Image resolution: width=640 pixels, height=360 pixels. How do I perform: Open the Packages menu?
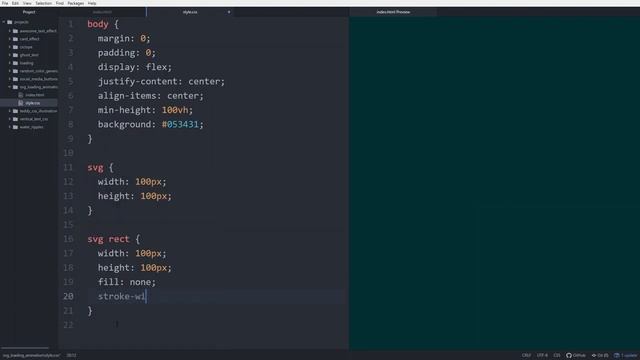tap(76, 3)
